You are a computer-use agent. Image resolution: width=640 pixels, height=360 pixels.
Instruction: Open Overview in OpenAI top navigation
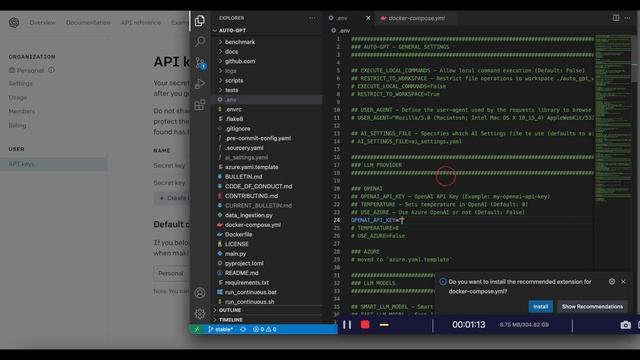pos(42,22)
